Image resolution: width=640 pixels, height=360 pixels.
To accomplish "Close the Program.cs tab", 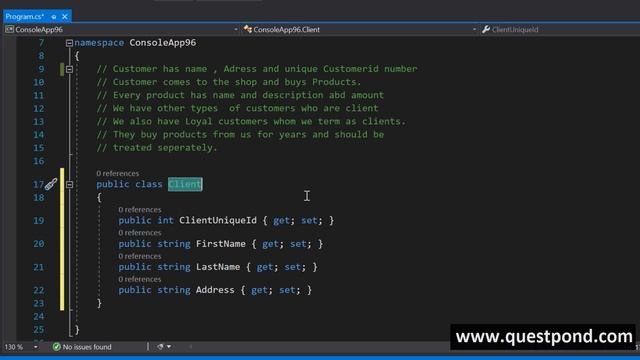I will [x=65, y=17].
